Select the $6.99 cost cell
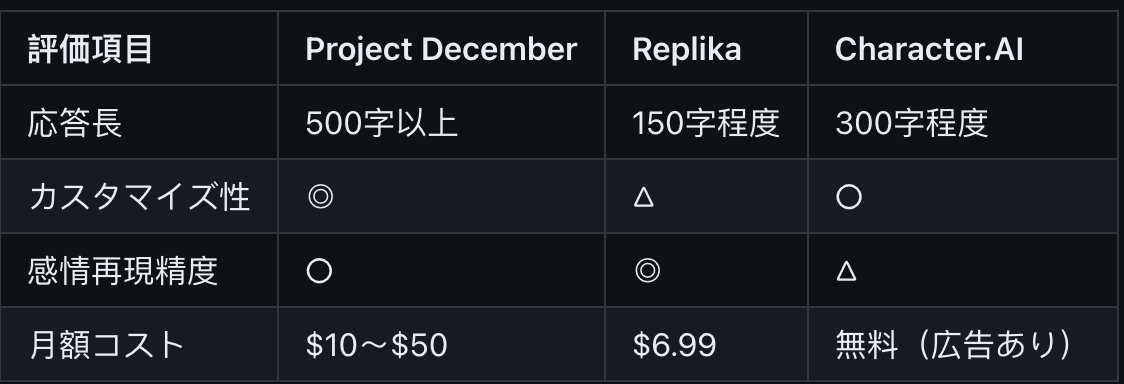 click(x=674, y=345)
